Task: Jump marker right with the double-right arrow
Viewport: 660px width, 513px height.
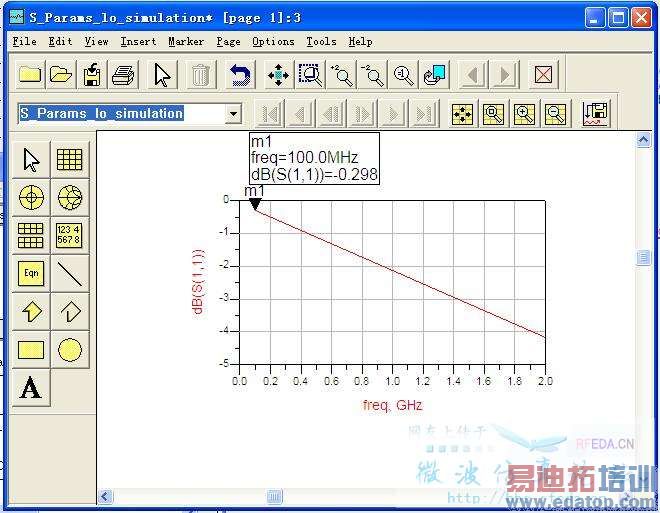Action: point(362,114)
